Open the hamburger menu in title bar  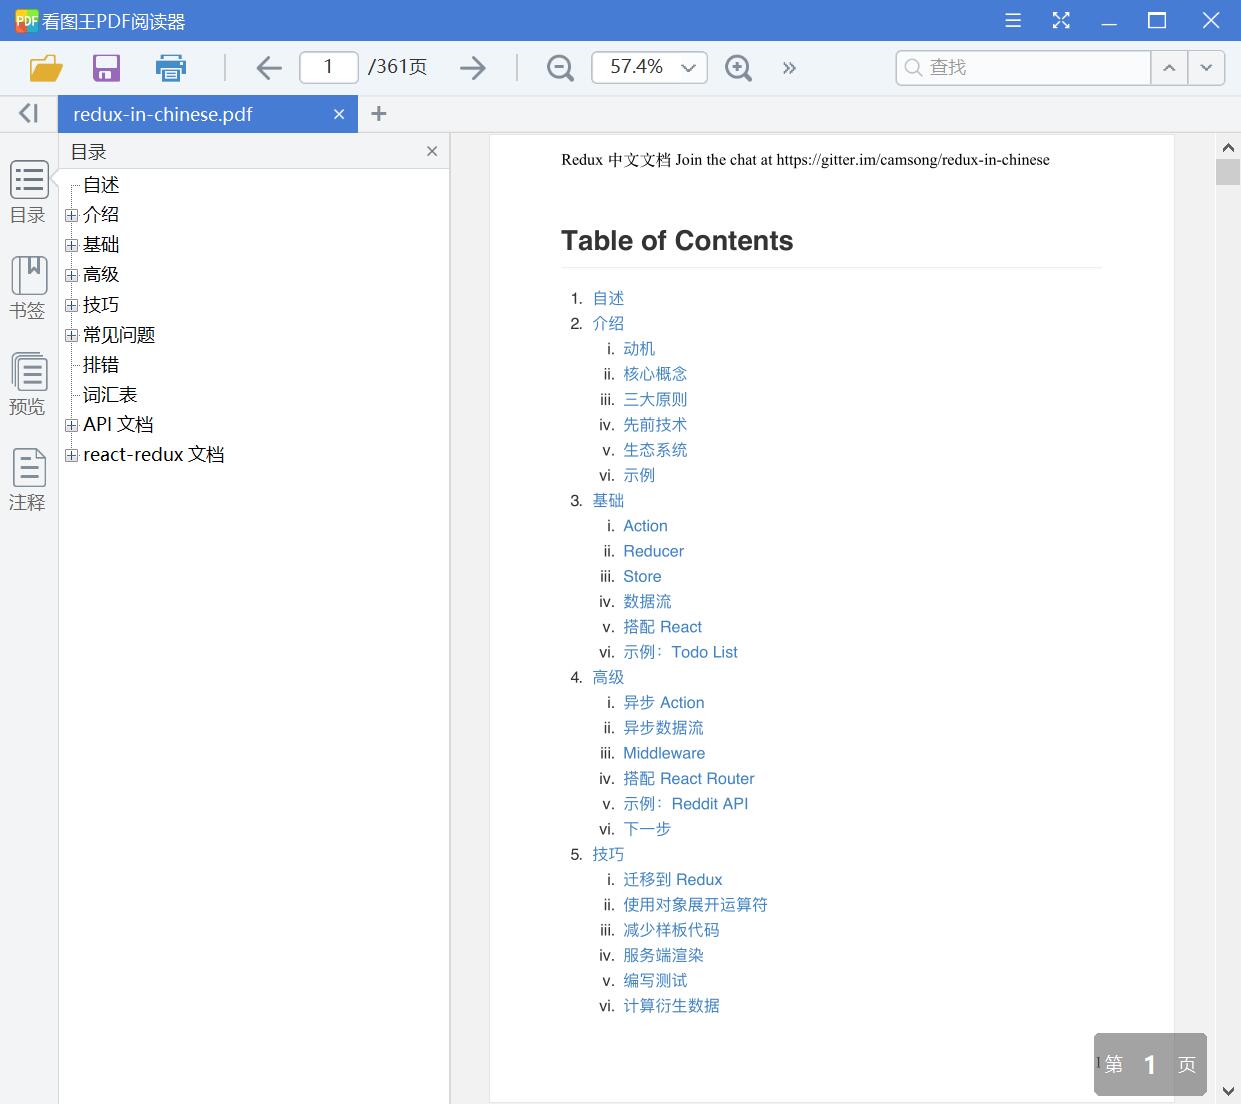coord(1013,20)
